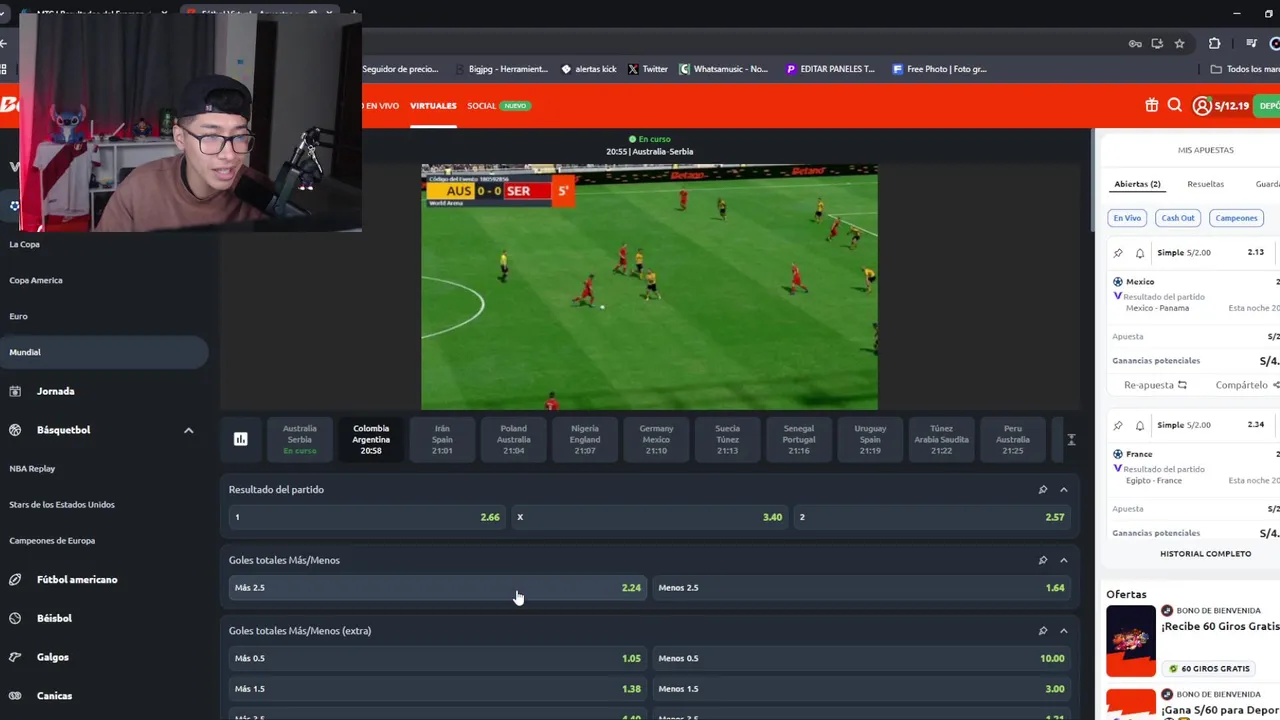1280x720 pixels.
Task: Open HISTORIAL COMPLETO link
Action: click(x=1205, y=554)
